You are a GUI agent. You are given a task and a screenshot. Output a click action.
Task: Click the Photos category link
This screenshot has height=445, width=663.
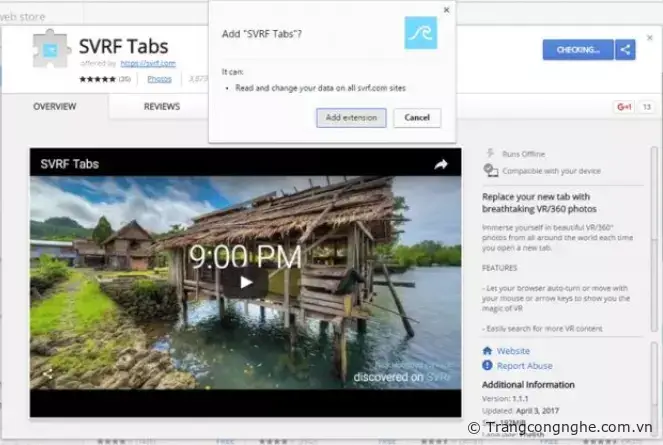pyautogui.click(x=159, y=78)
